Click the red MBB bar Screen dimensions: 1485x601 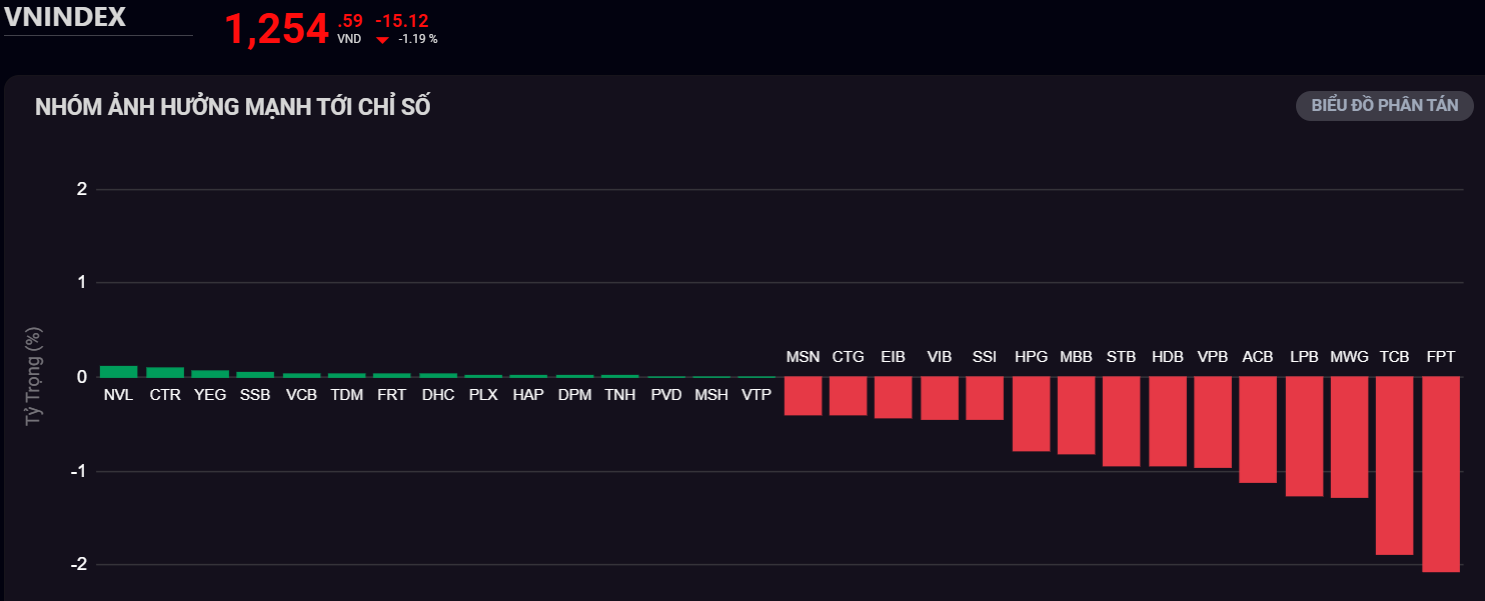(x=1076, y=415)
